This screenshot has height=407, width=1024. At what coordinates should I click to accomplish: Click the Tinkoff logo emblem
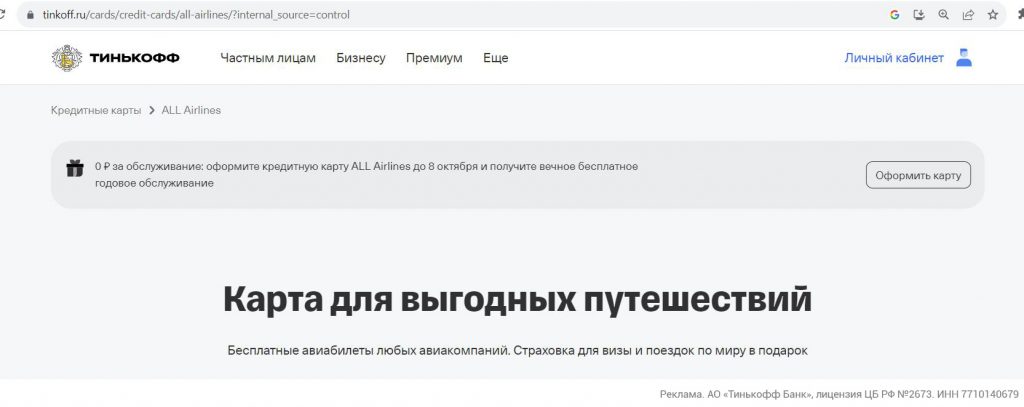click(x=67, y=58)
